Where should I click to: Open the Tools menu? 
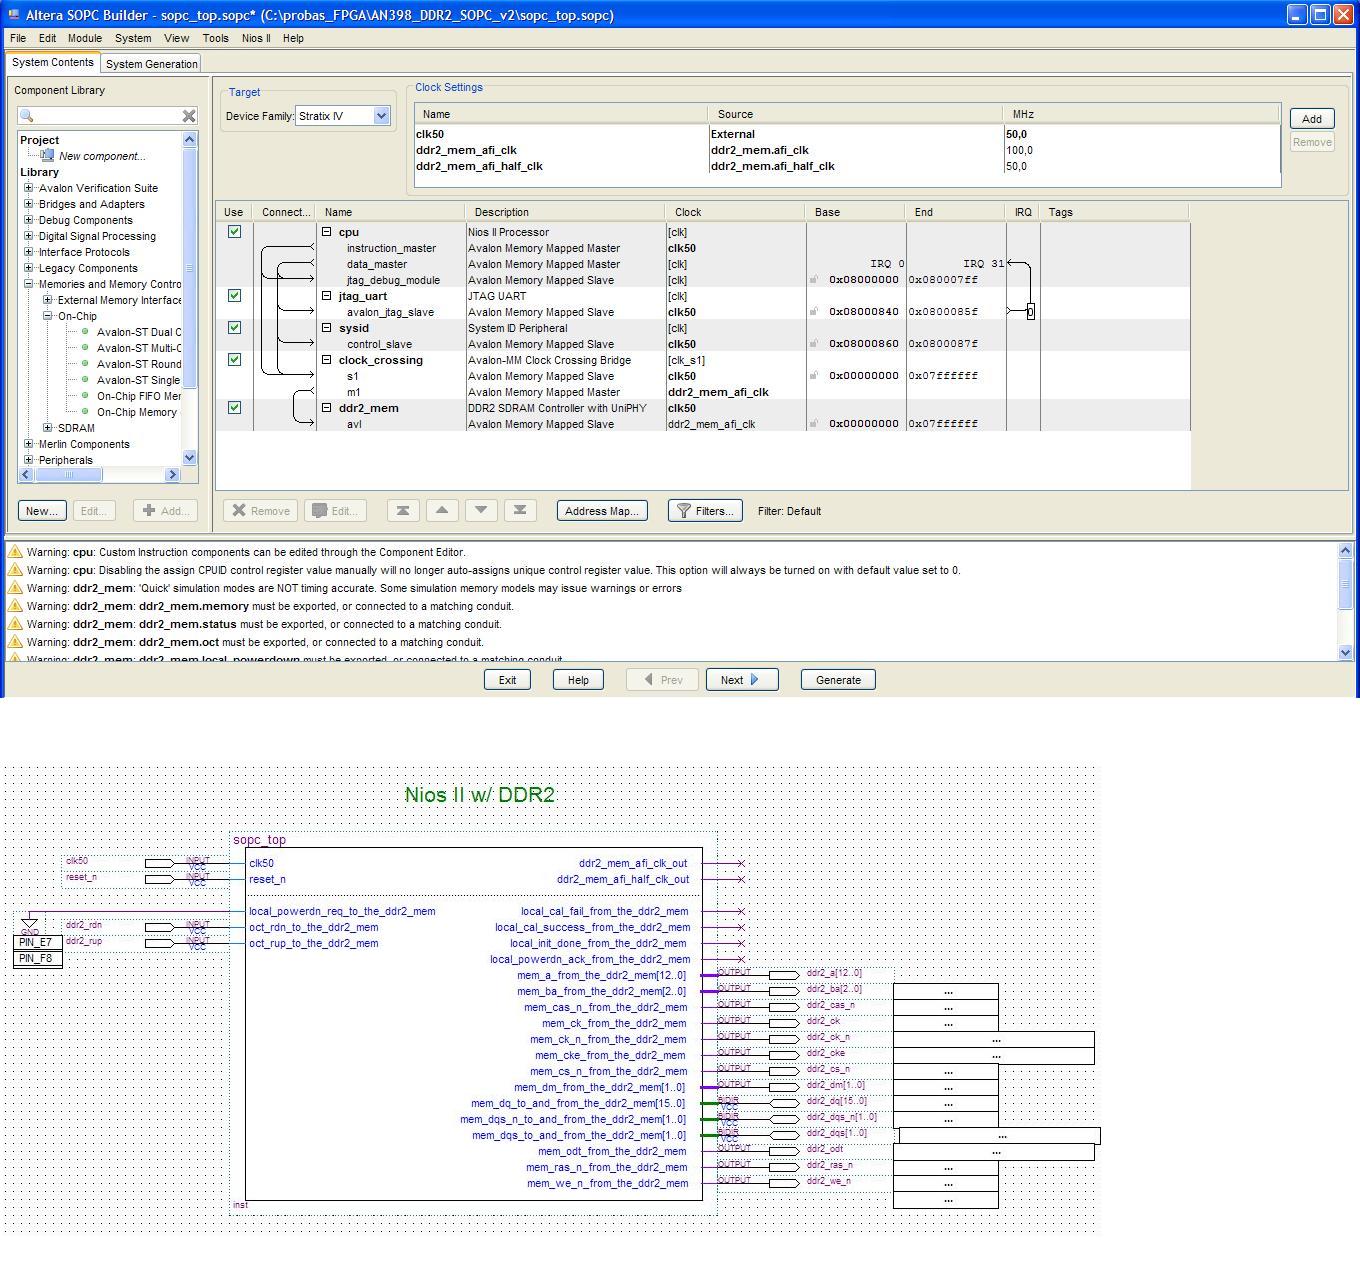click(x=216, y=38)
